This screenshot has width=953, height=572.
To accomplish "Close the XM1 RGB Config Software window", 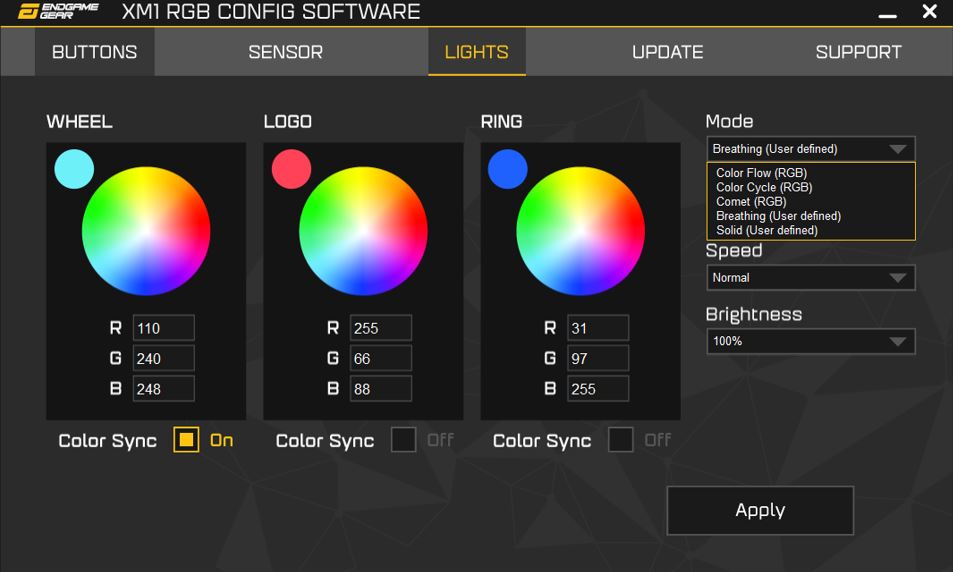I will (929, 11).
